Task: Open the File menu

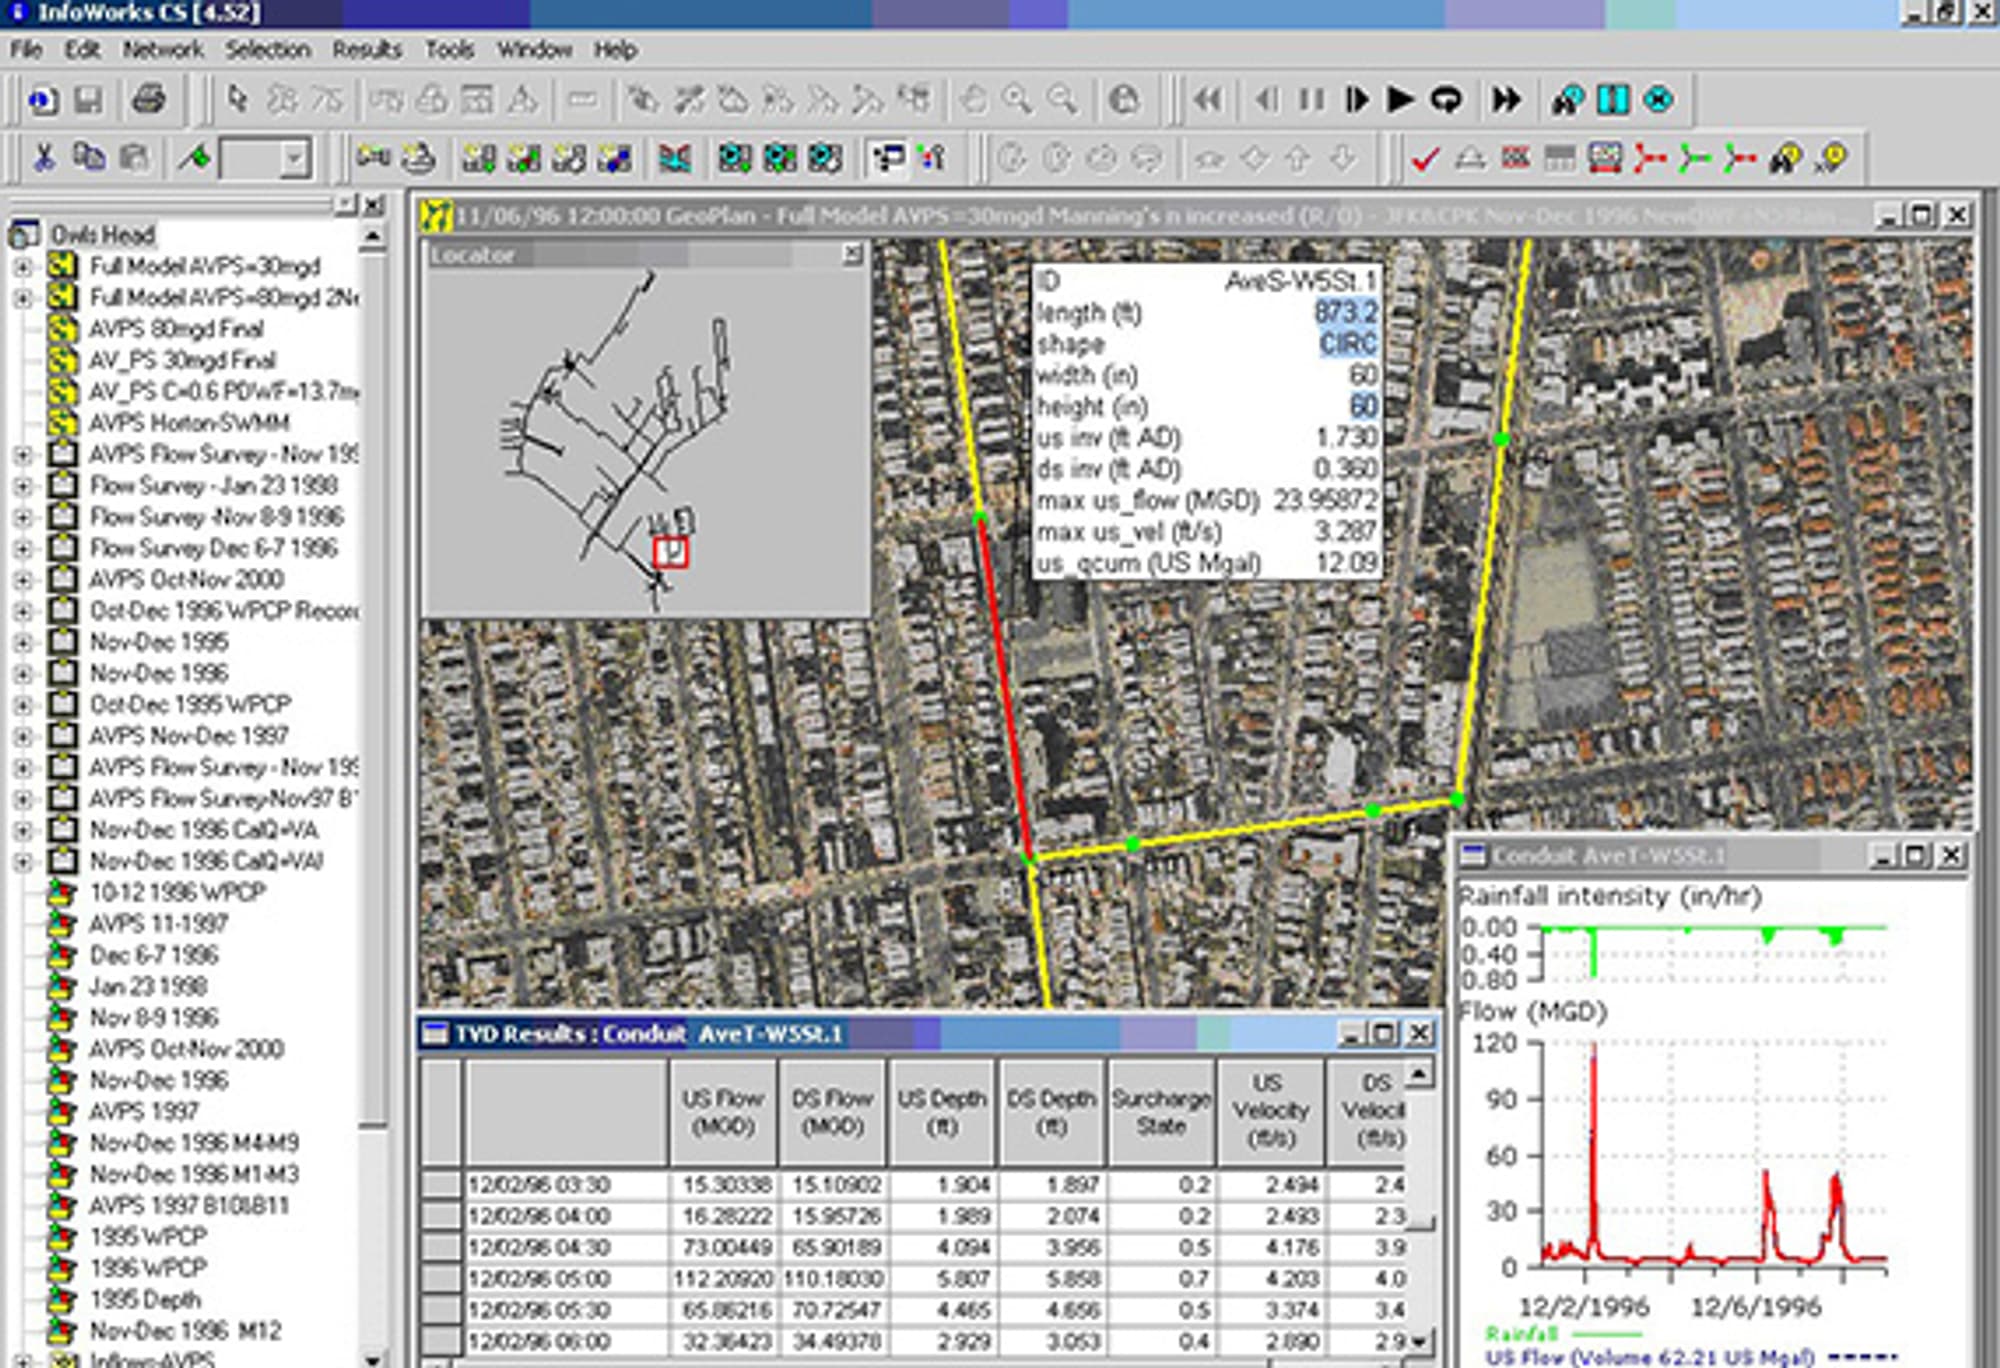Action: (x=26, y=49)
